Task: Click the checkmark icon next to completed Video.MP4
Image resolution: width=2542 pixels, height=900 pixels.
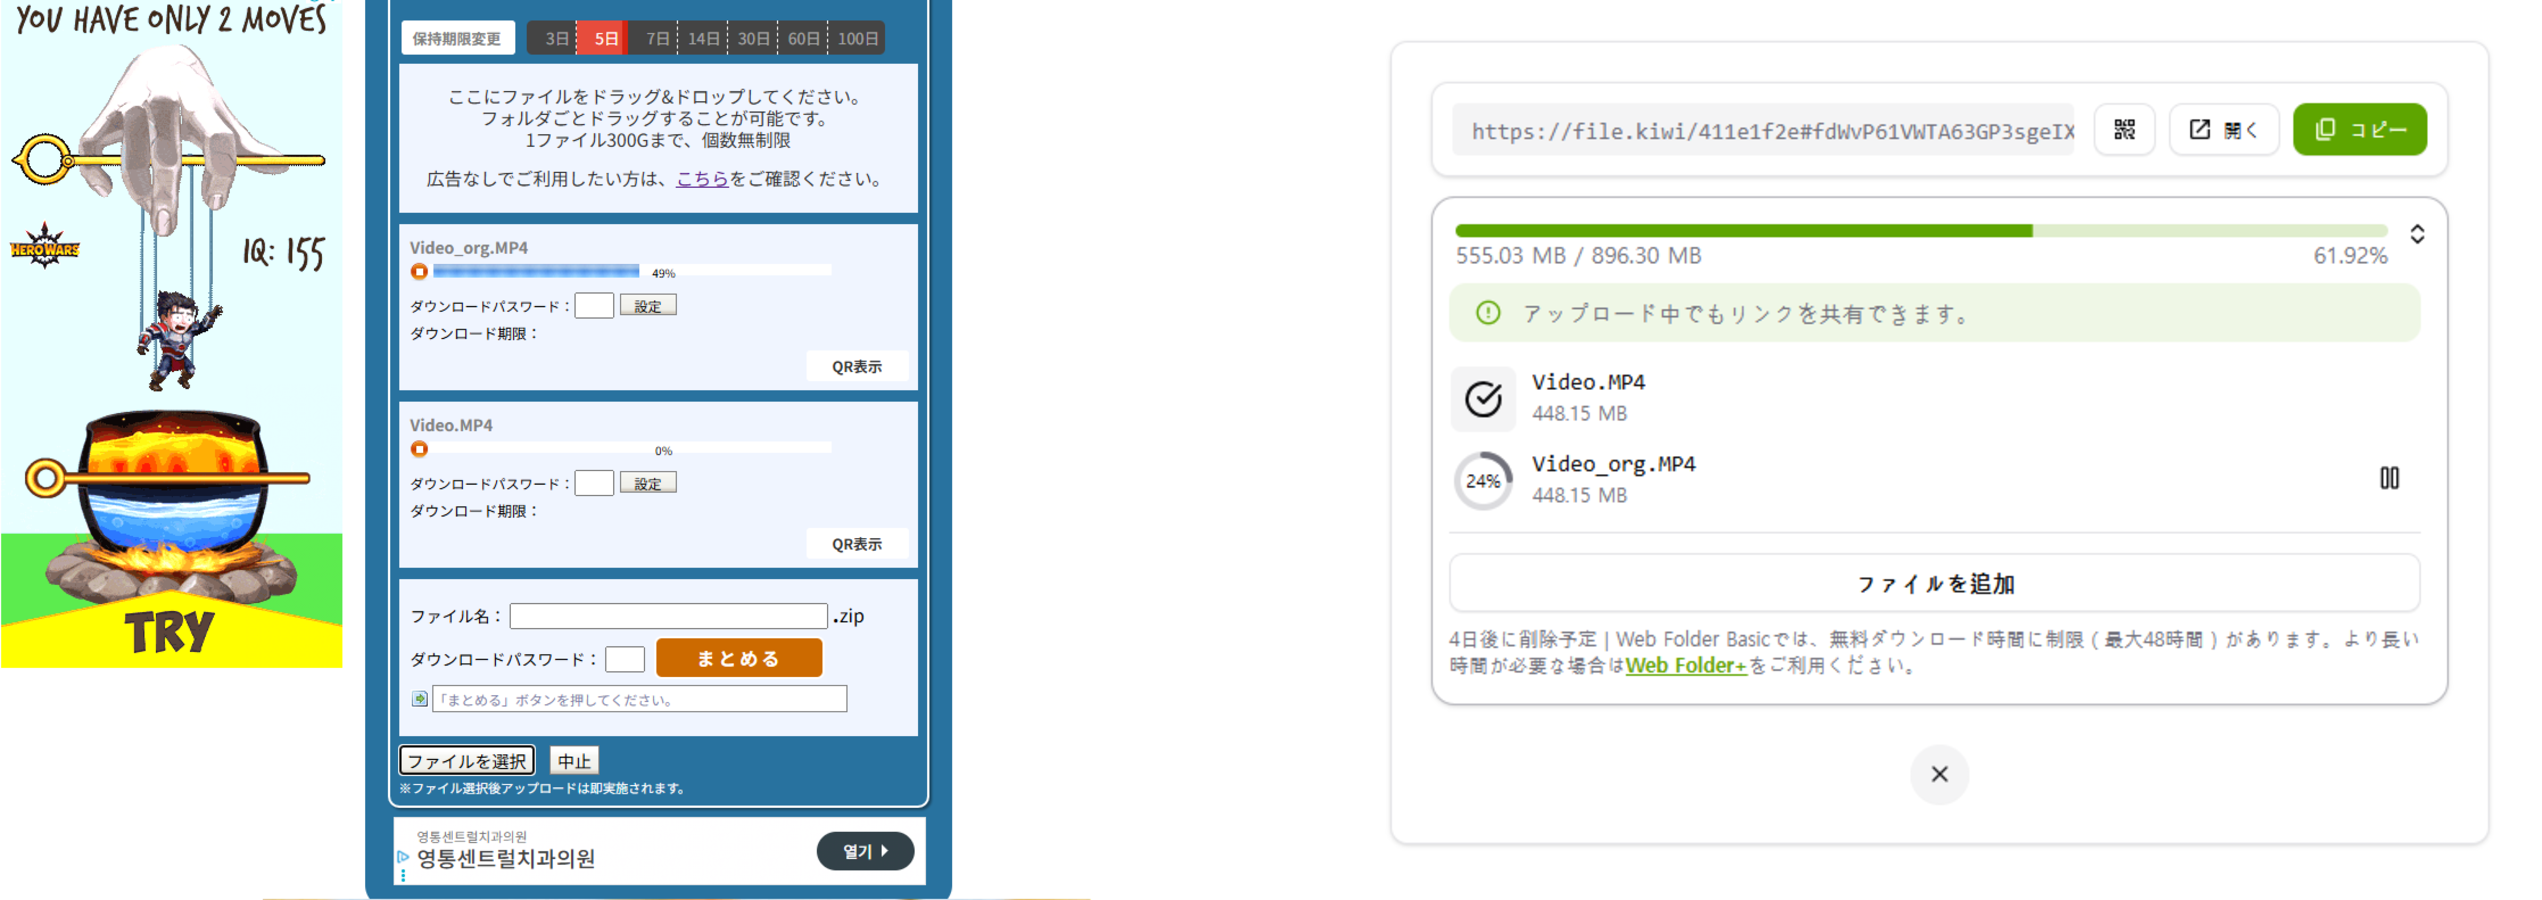Action: click(1483, 397)
